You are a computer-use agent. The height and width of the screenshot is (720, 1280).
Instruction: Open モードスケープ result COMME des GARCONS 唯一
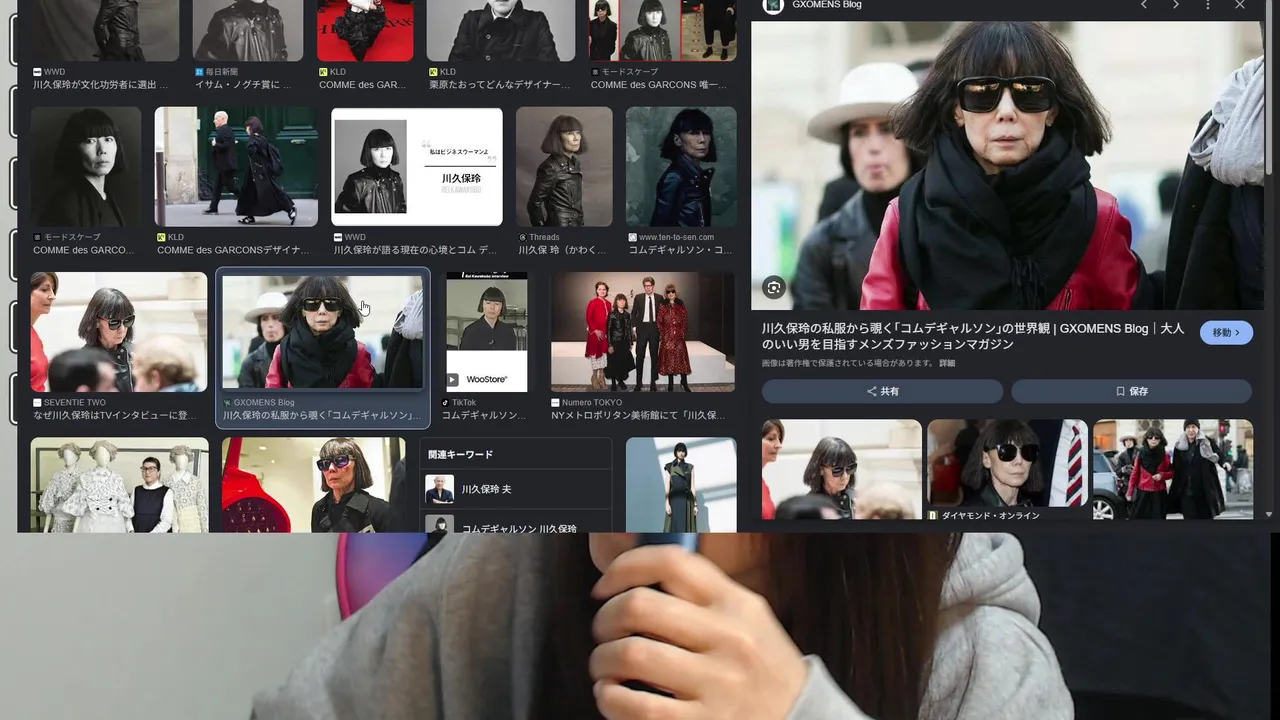659,85
